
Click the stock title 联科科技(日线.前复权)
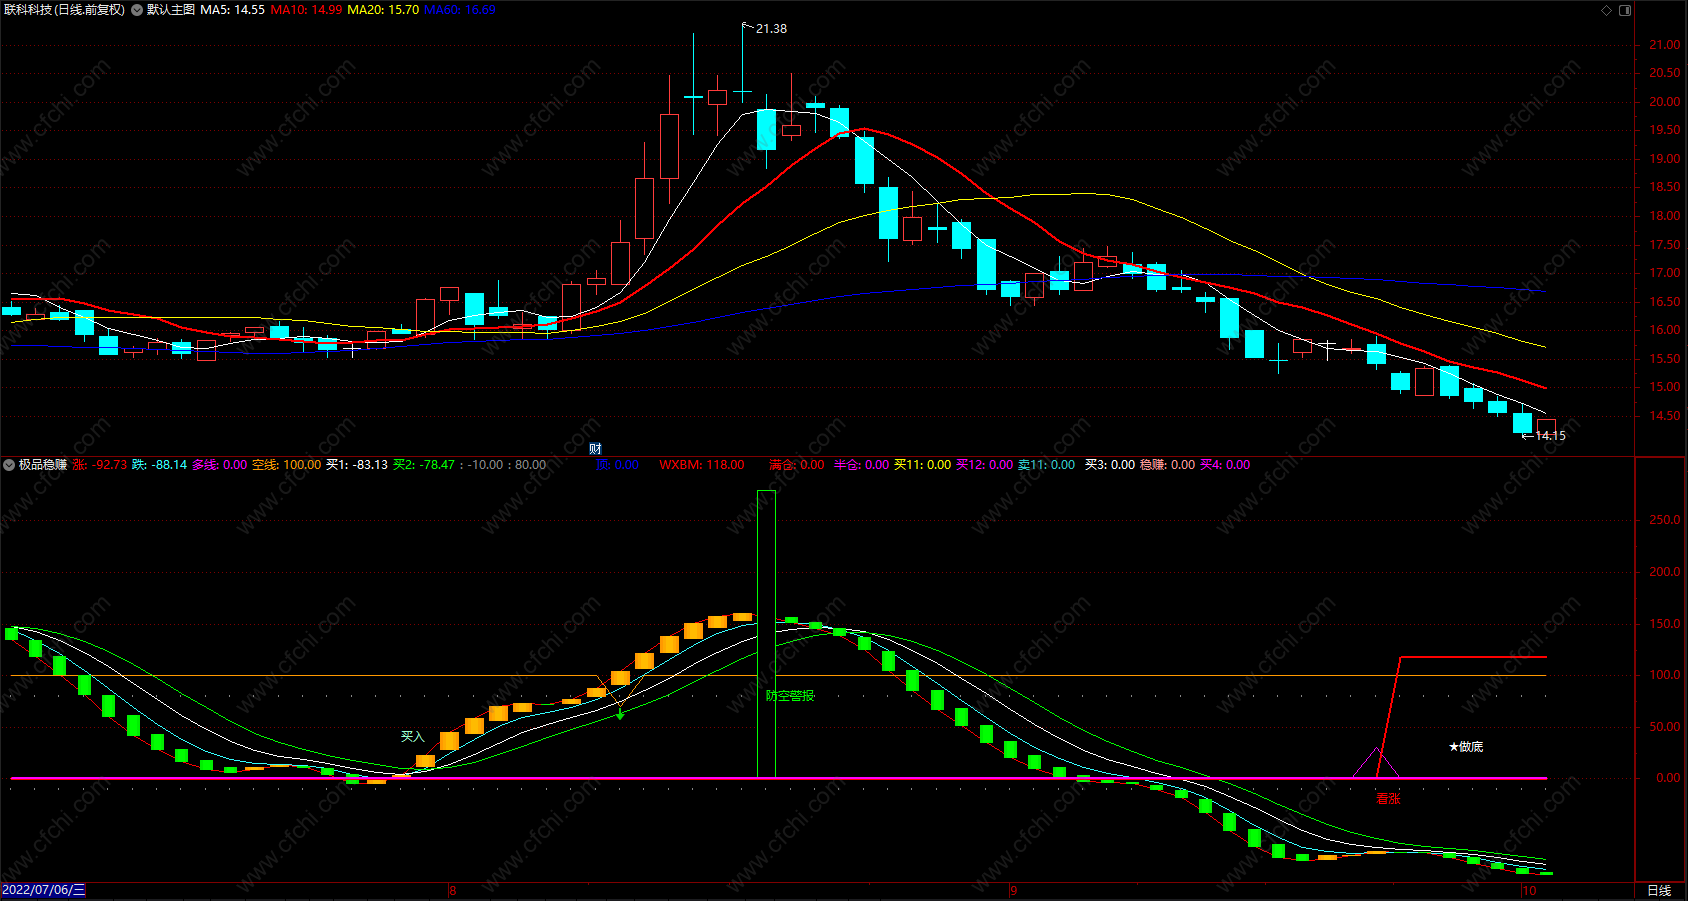coord(65,10)
